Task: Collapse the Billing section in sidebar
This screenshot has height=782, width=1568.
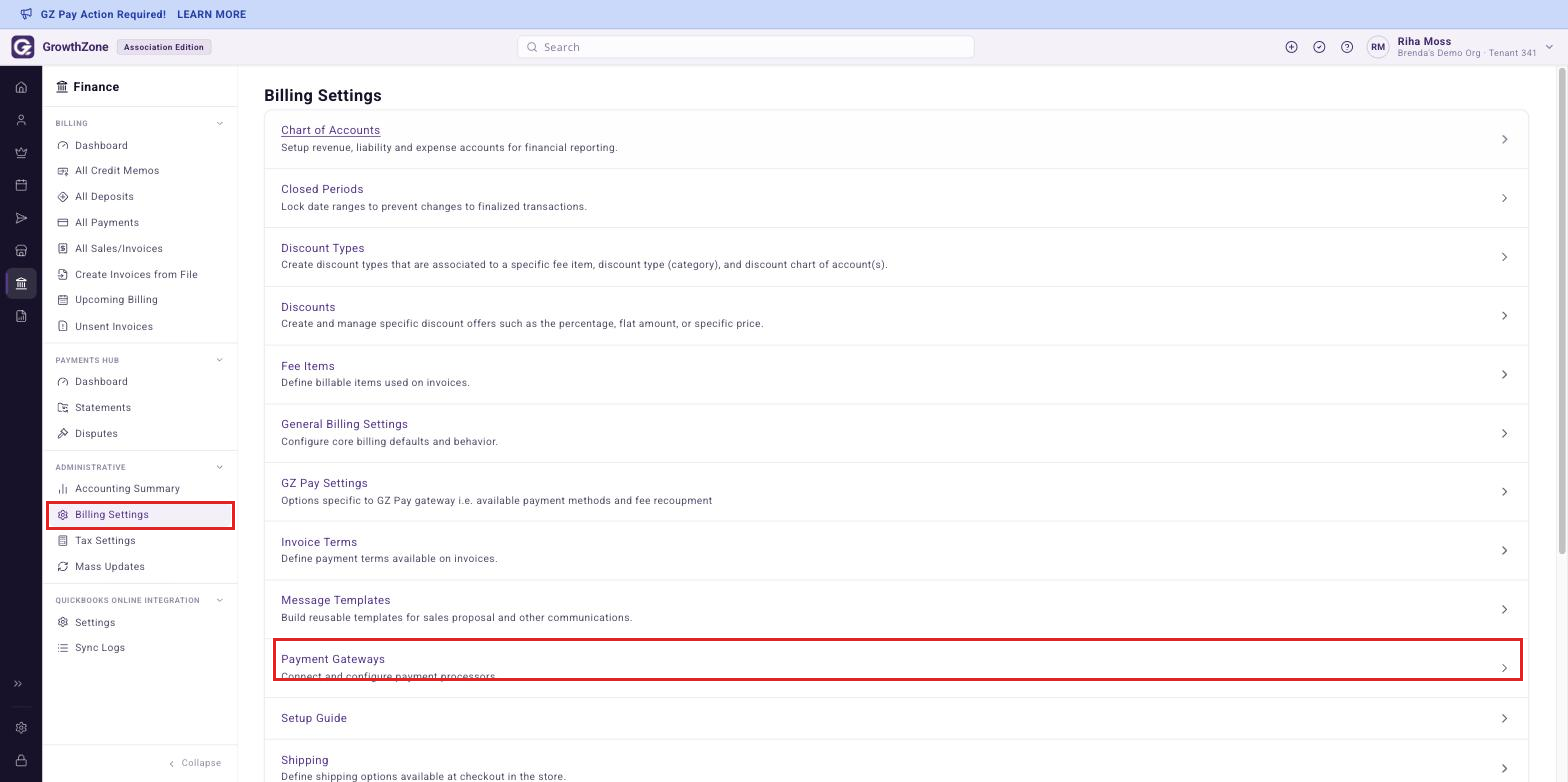Action: (220, 124)
